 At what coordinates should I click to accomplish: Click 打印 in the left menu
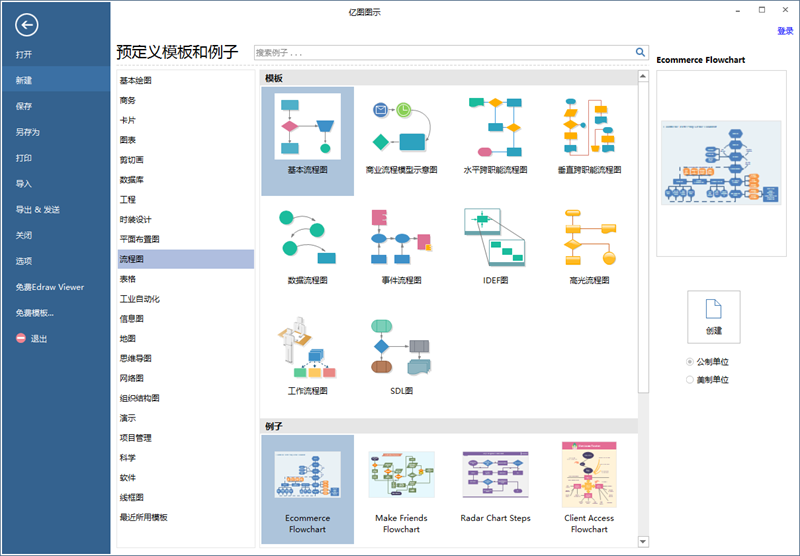tap(24, 158)
